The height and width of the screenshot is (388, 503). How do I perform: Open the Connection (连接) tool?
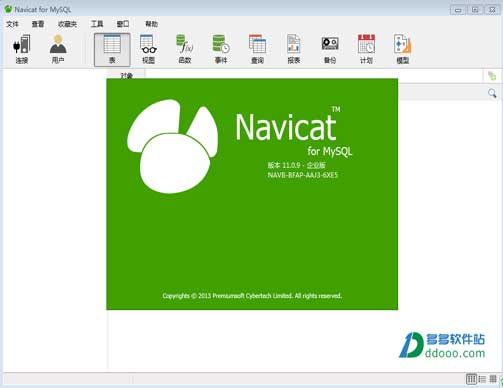tap(22, 49)
